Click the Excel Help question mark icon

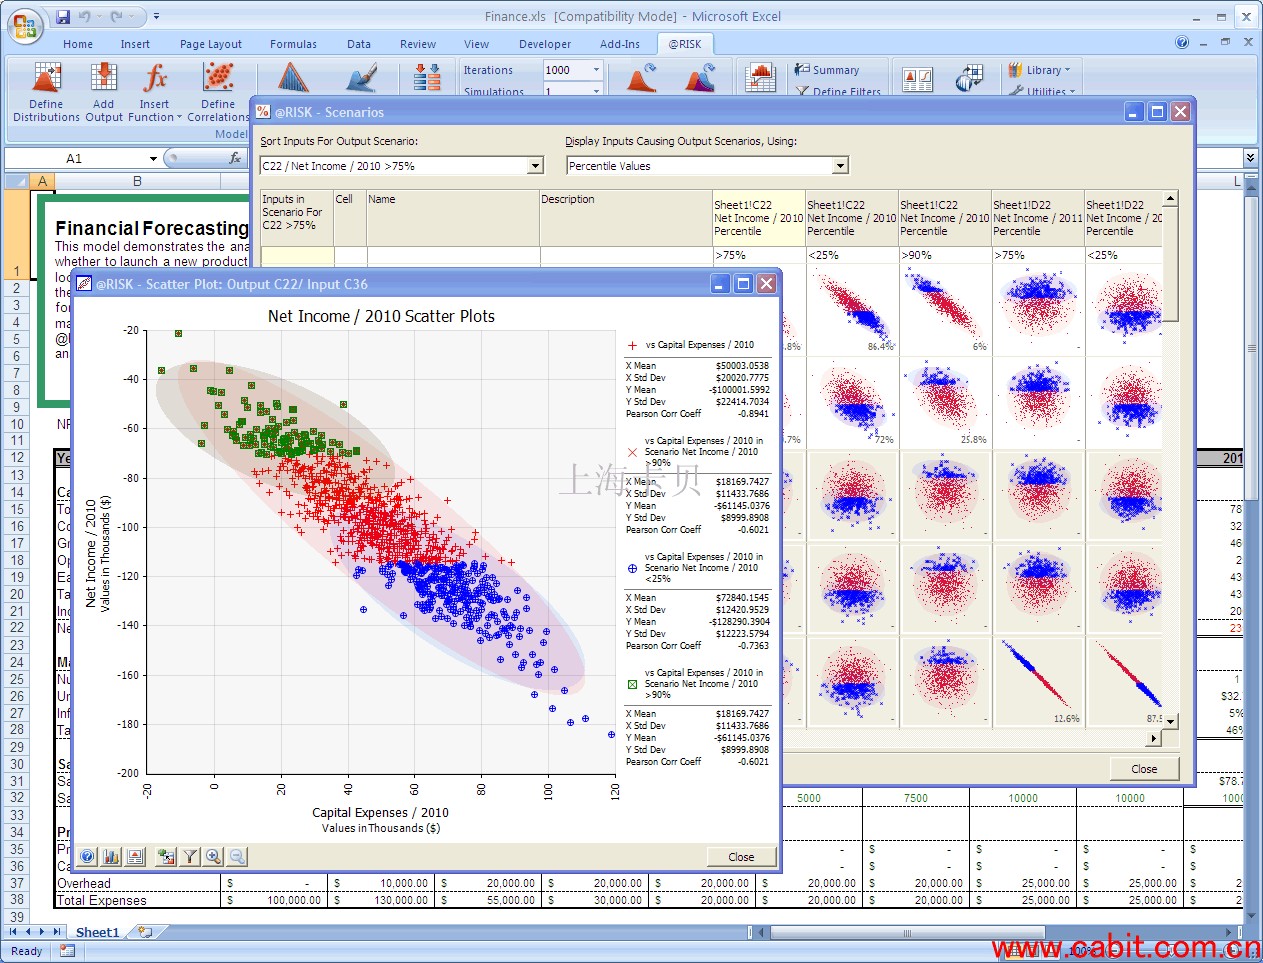1182,43
